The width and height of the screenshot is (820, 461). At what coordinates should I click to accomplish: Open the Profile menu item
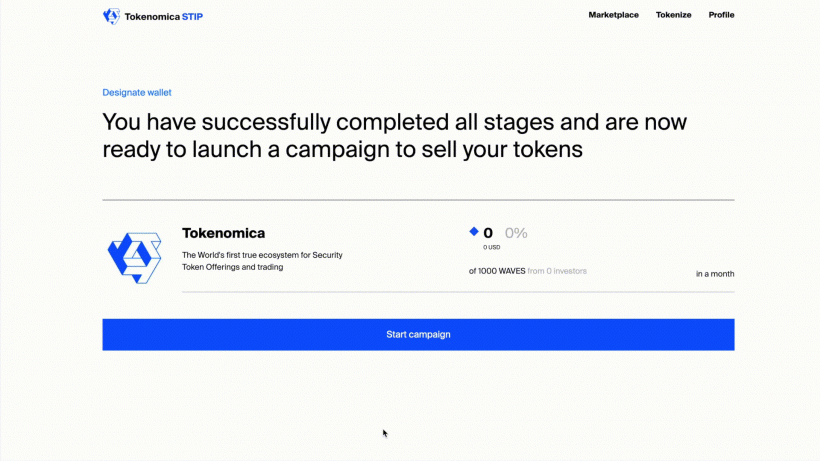click(721, 15)
